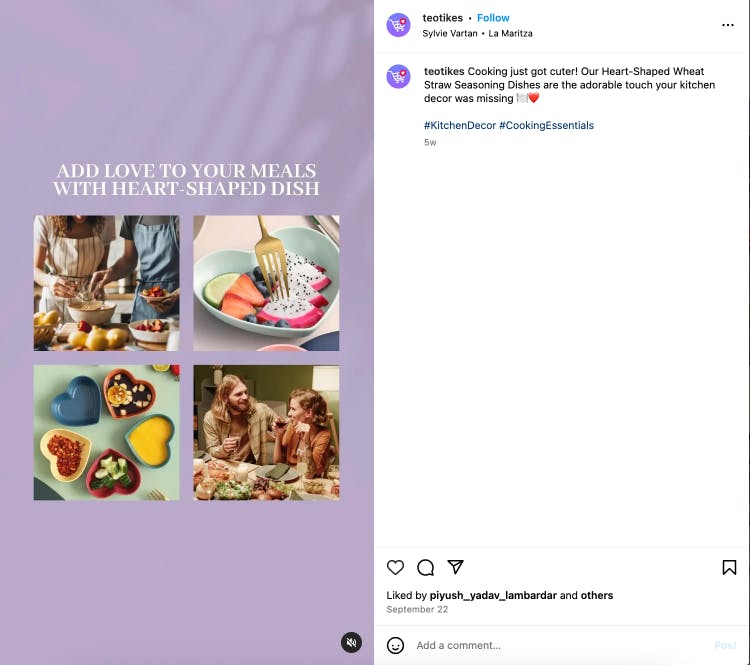Viewport: 750px width, 665px height.
Task: Like the post with the heart icon
Action: 395,567
